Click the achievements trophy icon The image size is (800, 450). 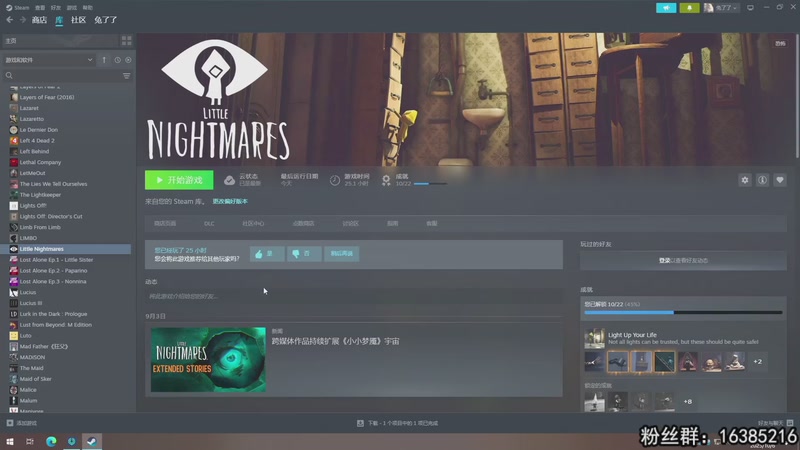[386, 180]
